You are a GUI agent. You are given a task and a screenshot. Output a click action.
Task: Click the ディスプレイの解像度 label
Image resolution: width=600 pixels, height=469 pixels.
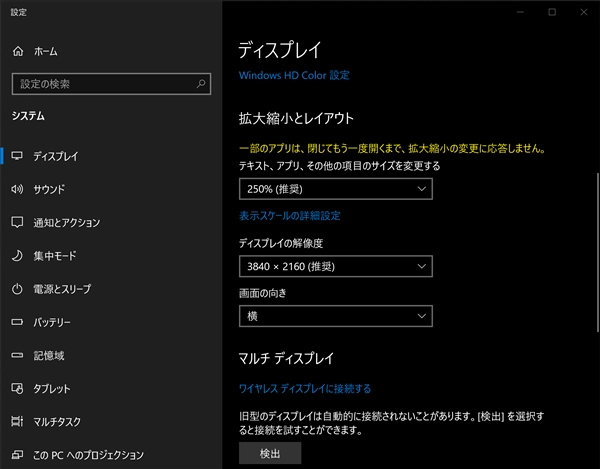coord(281,243)
